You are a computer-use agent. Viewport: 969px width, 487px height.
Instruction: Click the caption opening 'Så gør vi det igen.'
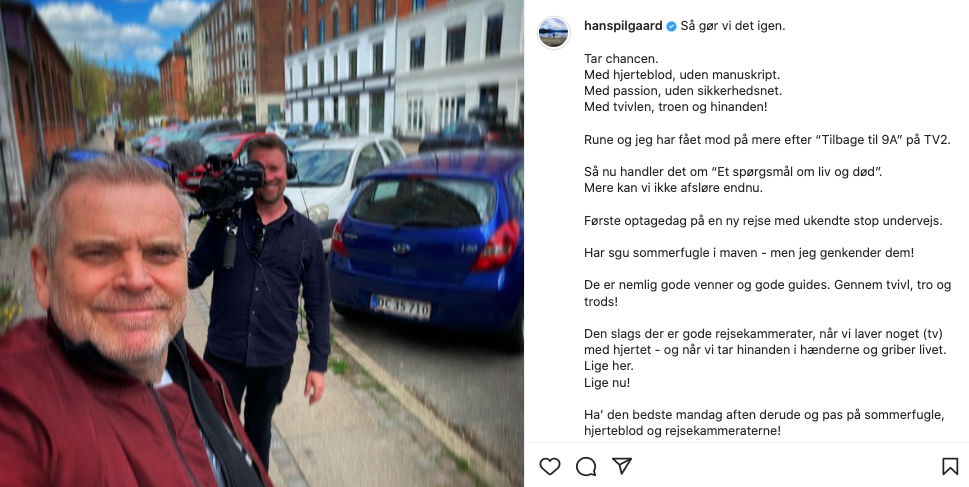733,26
